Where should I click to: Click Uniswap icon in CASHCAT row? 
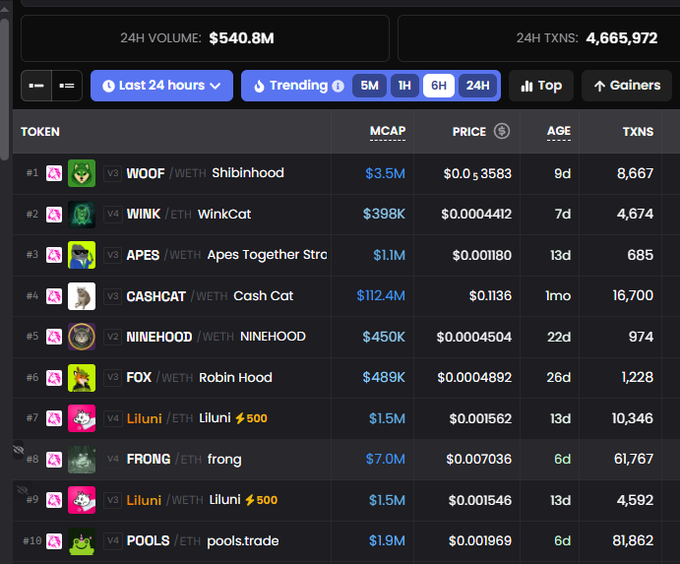tap(54, 296)
